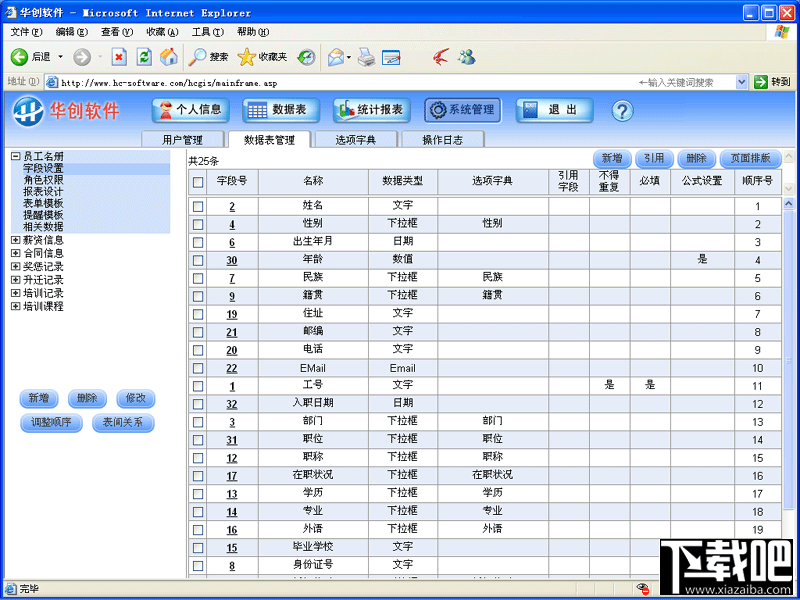The height and width of the screenshot is (600, 800).
Task: Tick the checkbox for 民族 row
Action: pos(198,279)
